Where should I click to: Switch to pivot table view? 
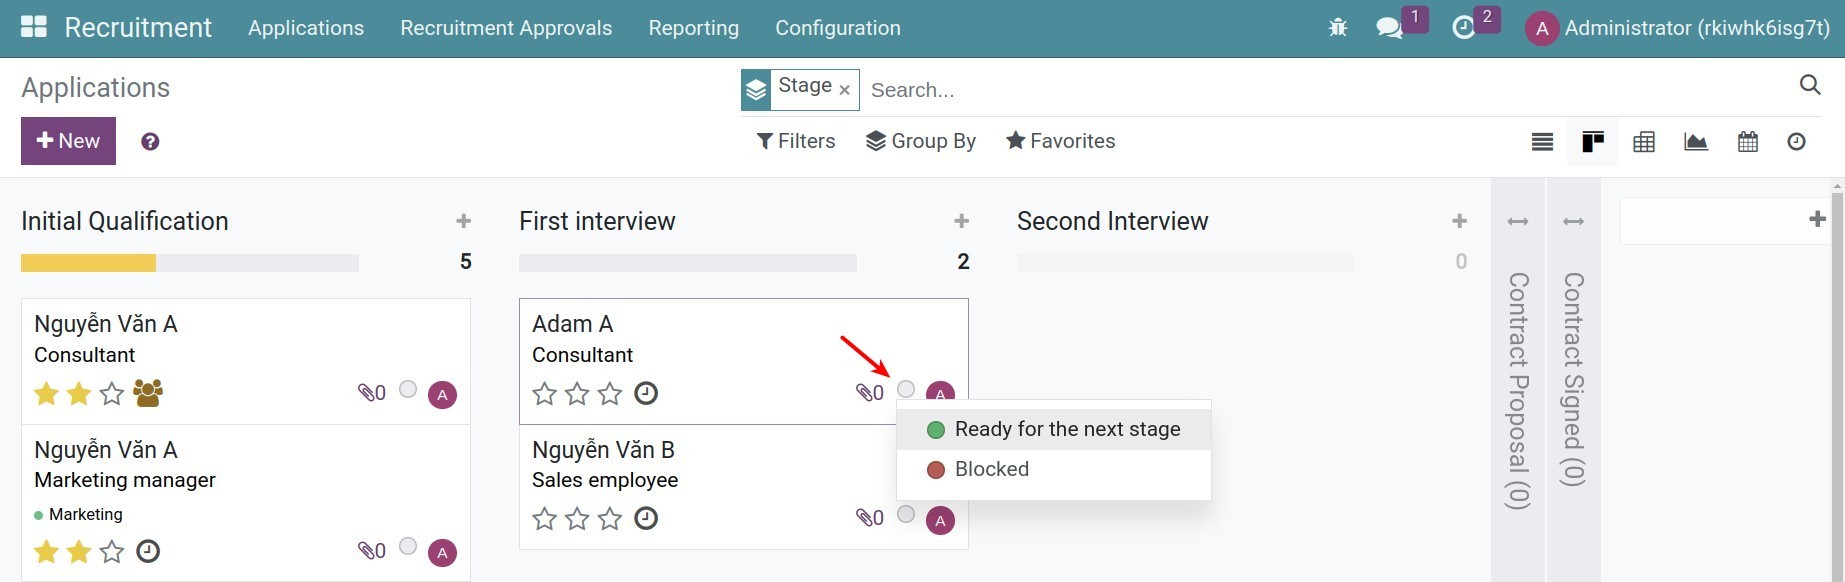[1644, 142]
